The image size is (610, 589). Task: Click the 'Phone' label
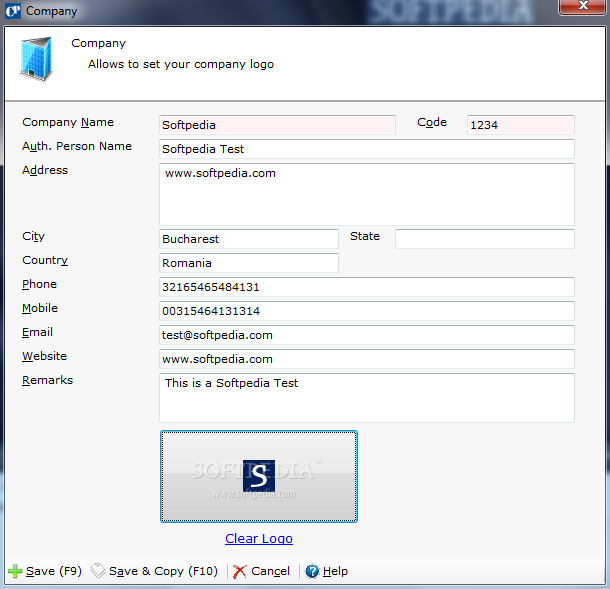tap(39, 284)
